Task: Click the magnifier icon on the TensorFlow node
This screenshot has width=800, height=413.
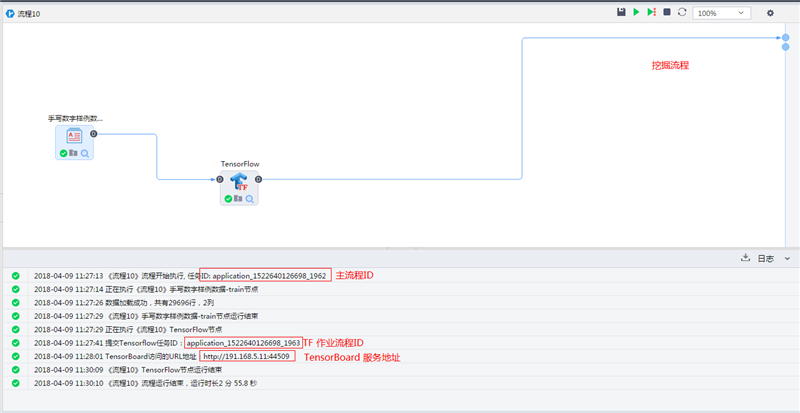Action: tap(251, 199)
